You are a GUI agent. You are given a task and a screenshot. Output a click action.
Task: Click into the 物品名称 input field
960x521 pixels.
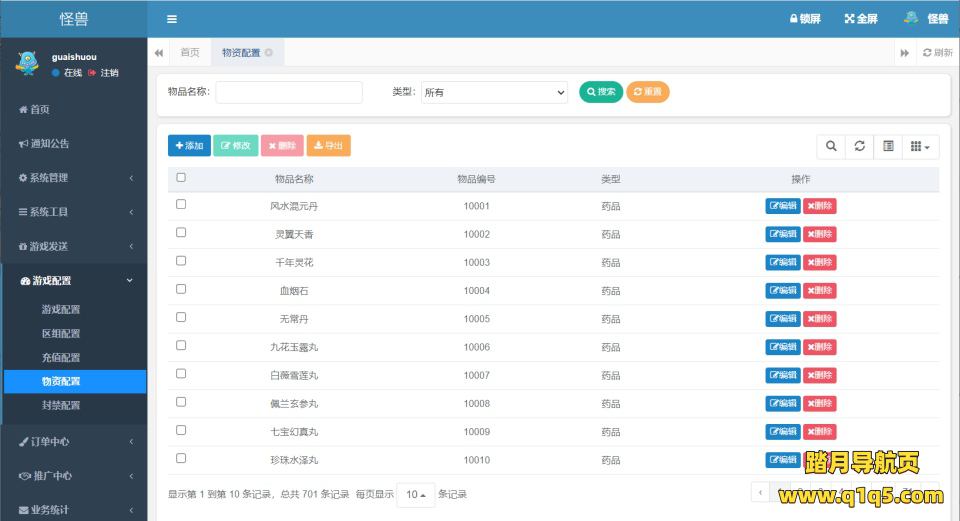(289, 92)
